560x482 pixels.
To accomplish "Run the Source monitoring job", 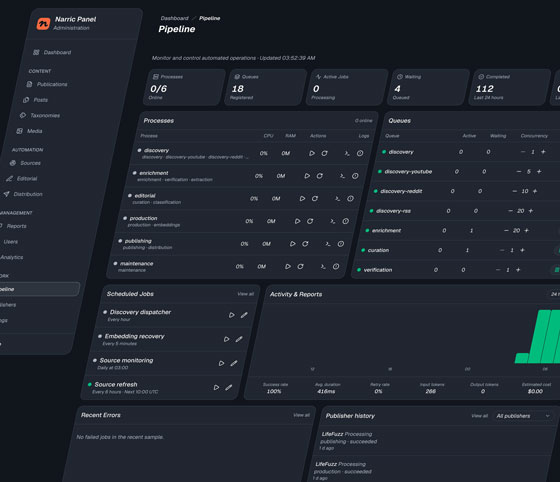I will point(221,363).
